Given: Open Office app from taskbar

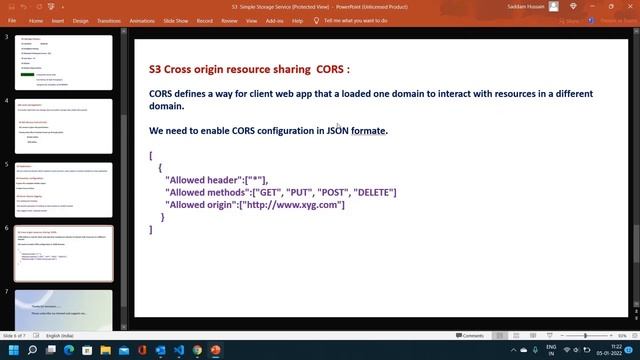Looking at the screenshot, I should point(142,350).
